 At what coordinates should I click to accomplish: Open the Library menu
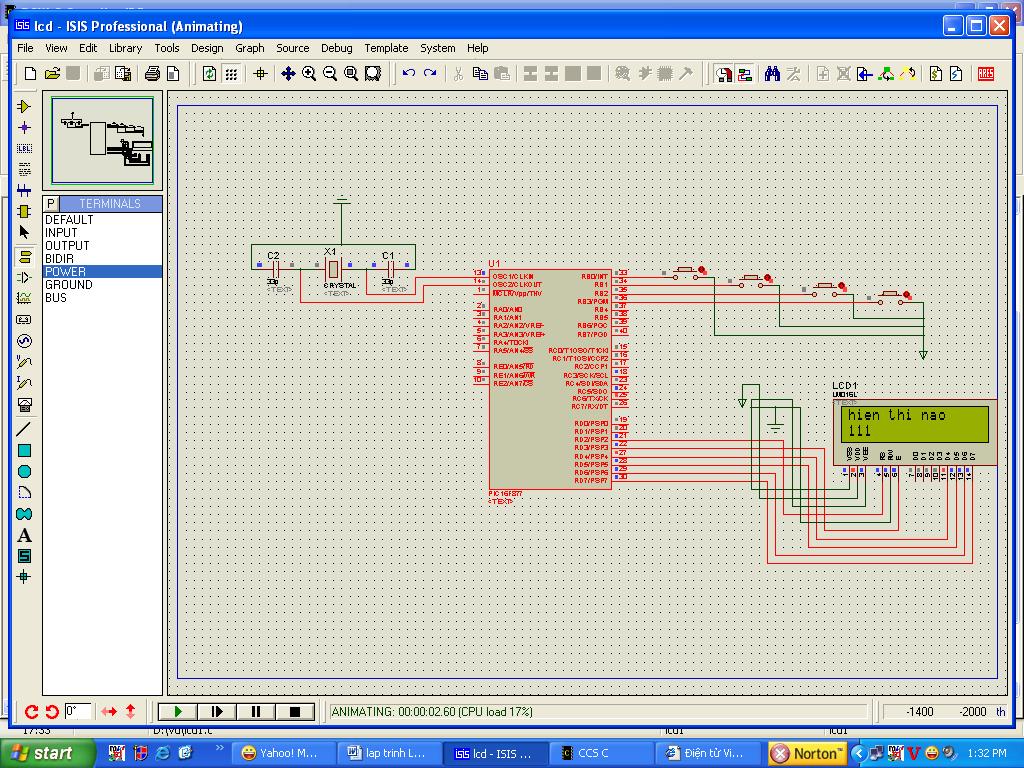[x=125, y=48]
